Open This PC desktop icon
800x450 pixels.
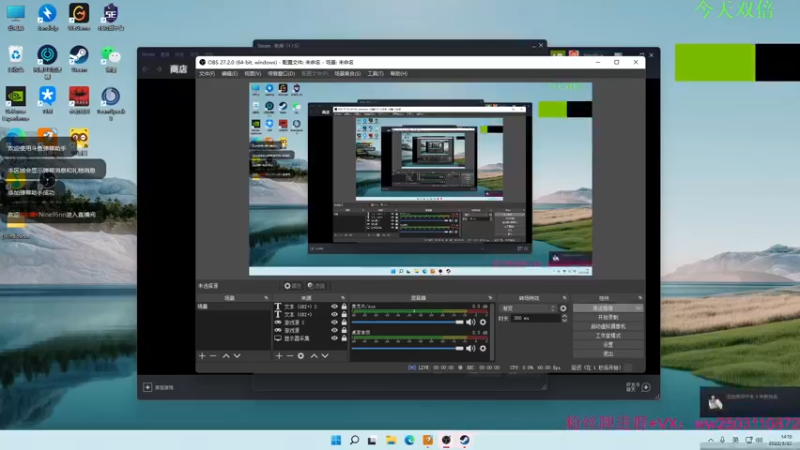point(16,17)
